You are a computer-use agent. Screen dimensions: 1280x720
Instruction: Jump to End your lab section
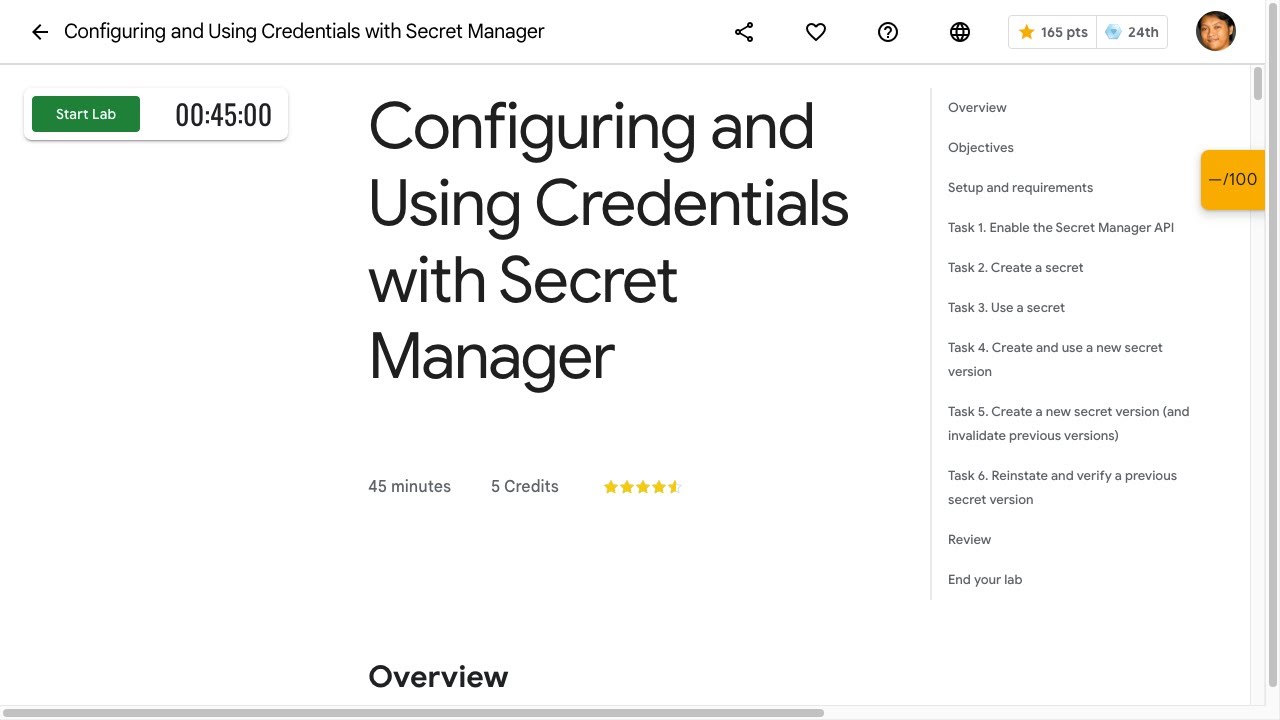click(985, 579)
